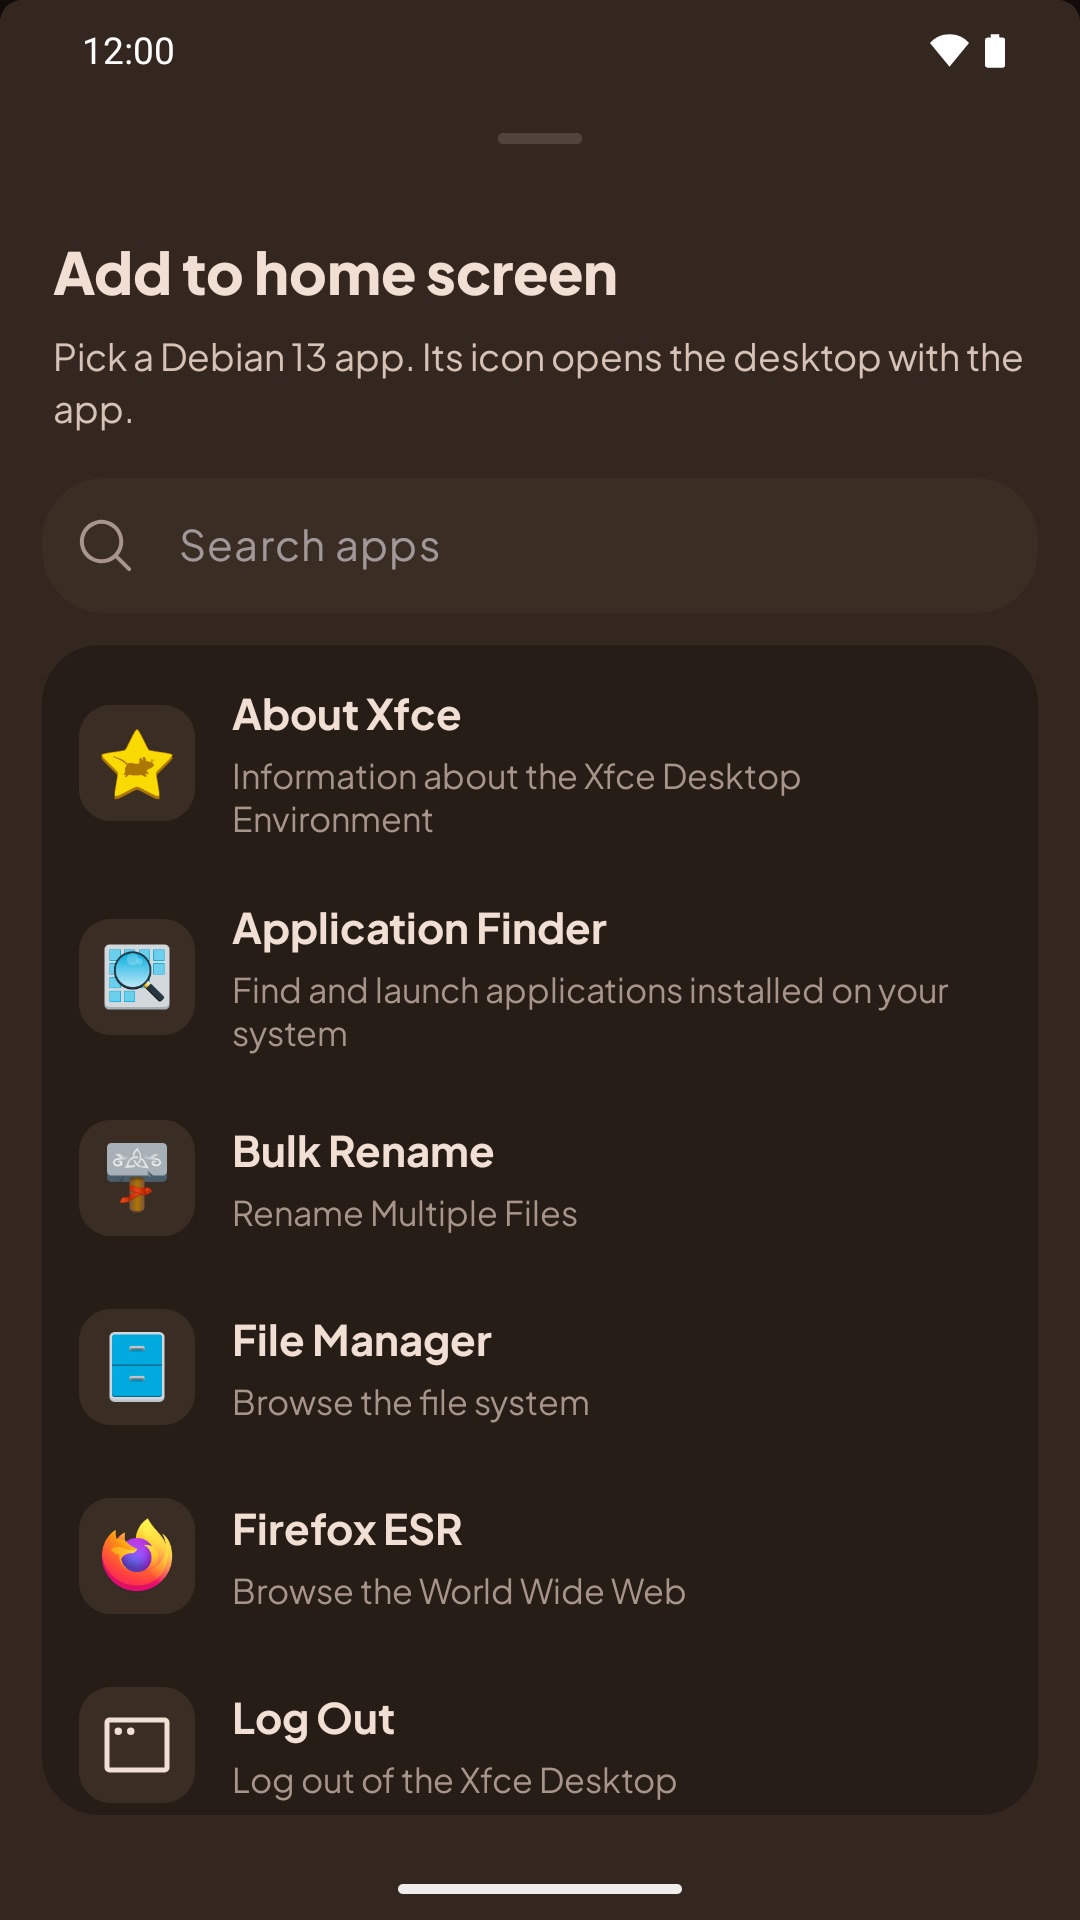This screenshot has height=1920, width=1080.
Task: Tap the navigation bar home pill
Action: click(540, 1889)
